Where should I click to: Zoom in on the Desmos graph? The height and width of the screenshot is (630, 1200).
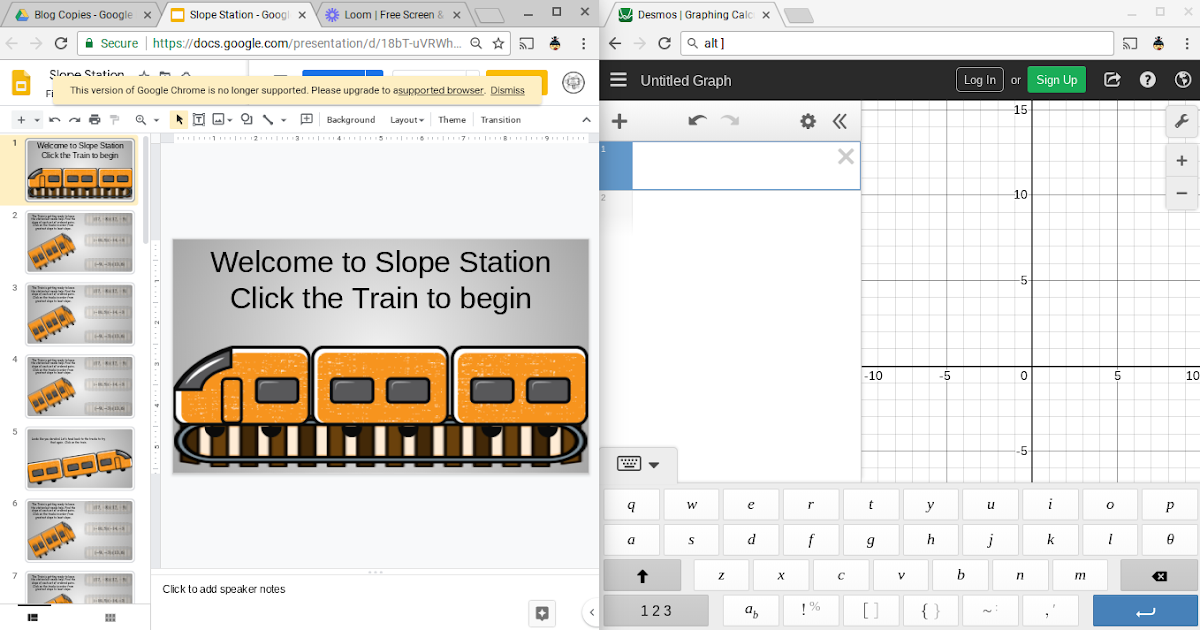click(x=1182, y=160)
